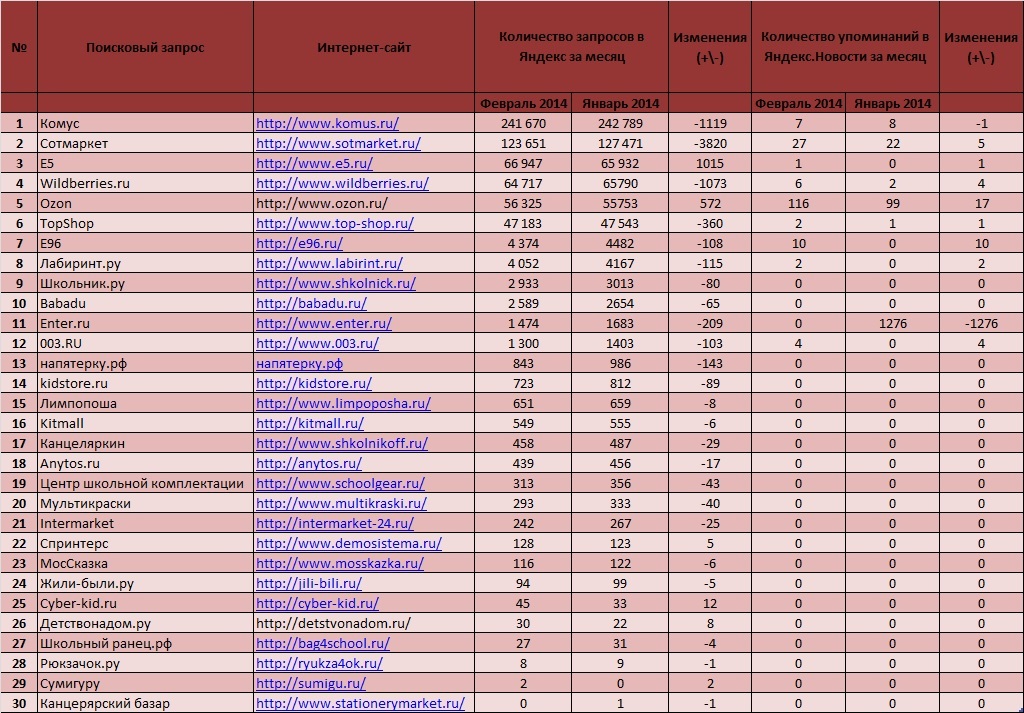
Task: Open the e96.ru link
Action: [x=299, y=244]
